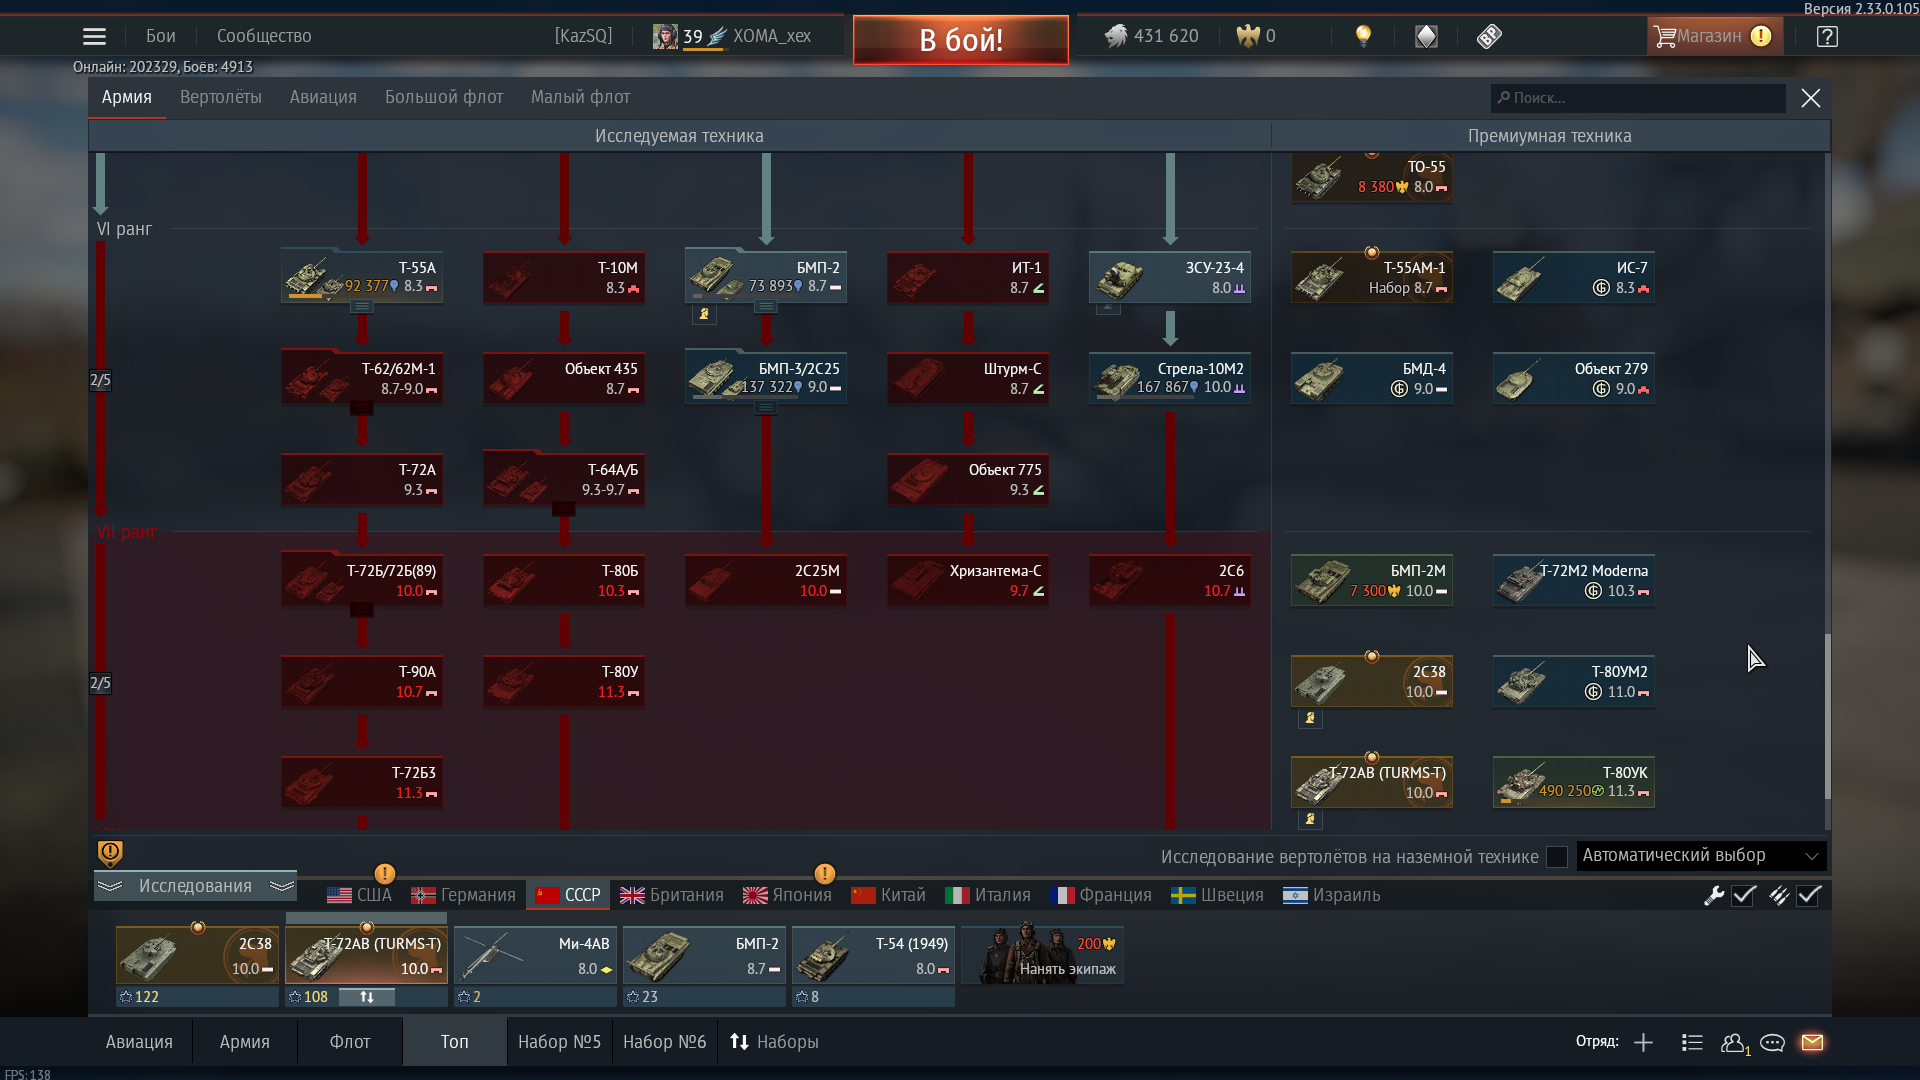This screenshot has height=1080, width=1920.
Task: Open the Battle Pass BP icon
Action: tap(1489, 36)
